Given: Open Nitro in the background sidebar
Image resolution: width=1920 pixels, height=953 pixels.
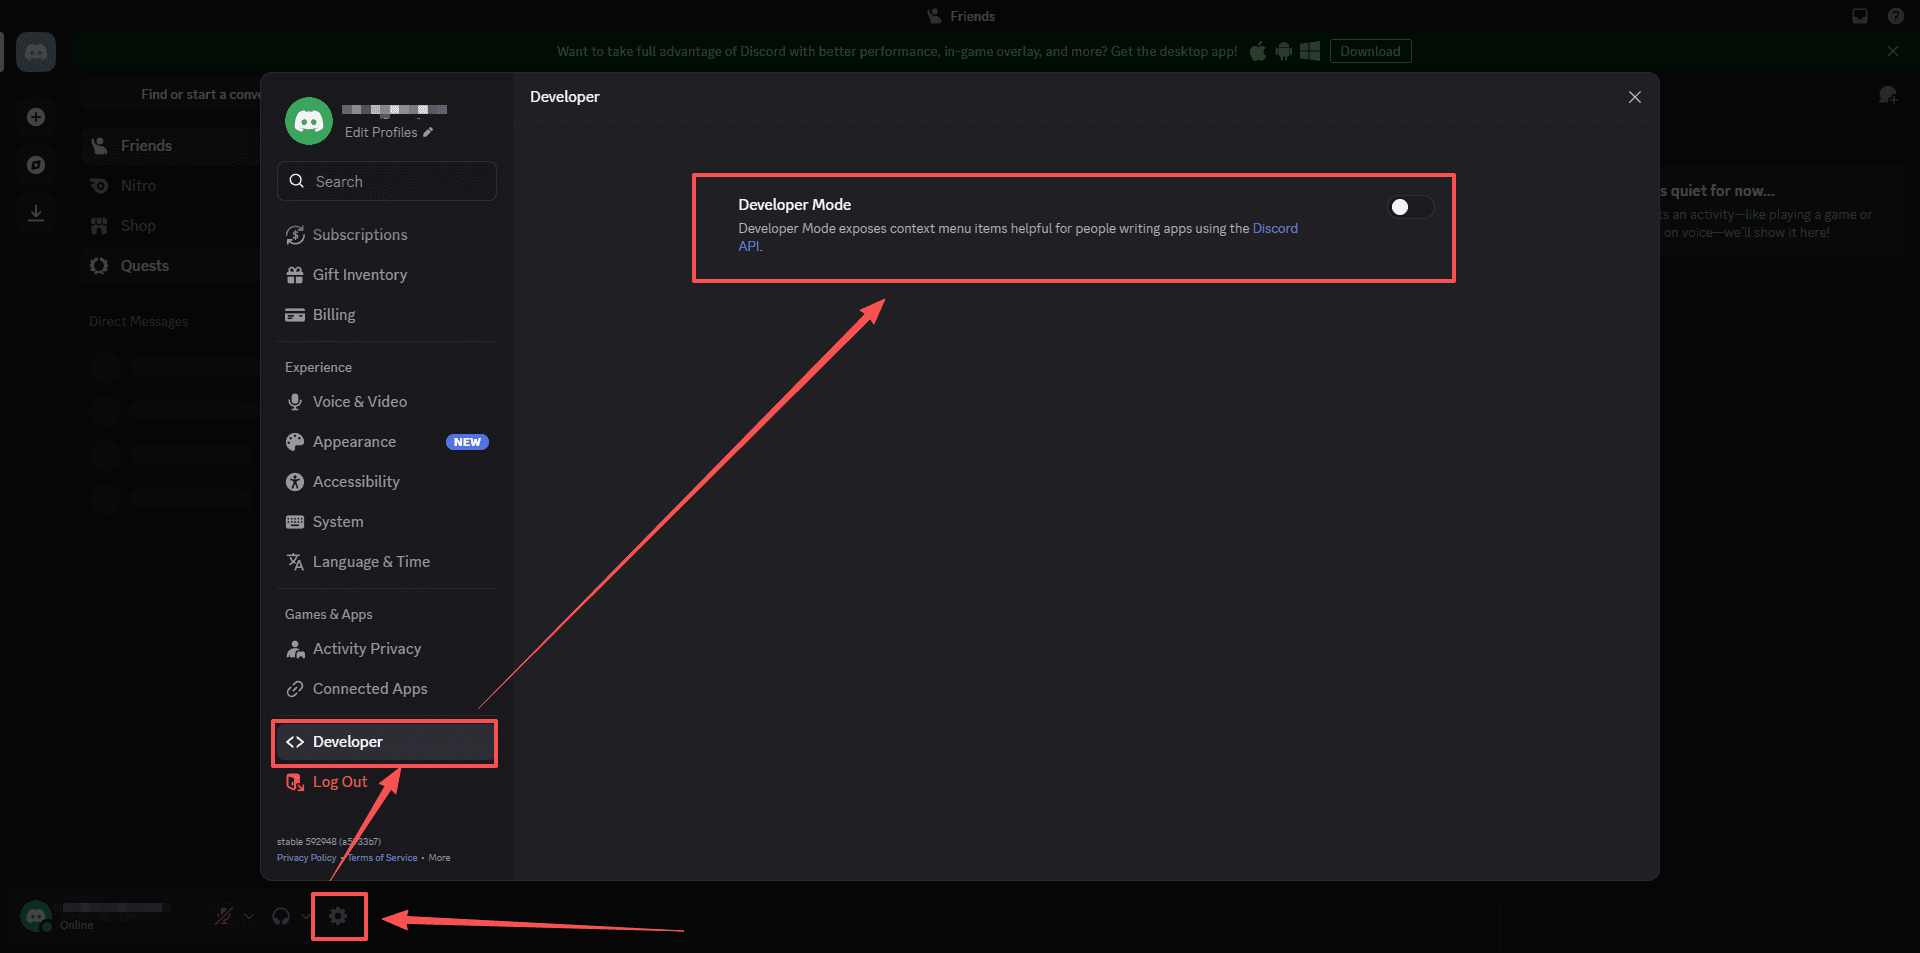Looking at the screenshot, I should tap(171, 186).
